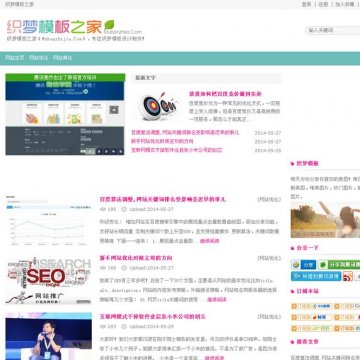Click [网站优化] tag beside 新手网站优化 article
The width and height of the screenshot is (360, 360).
pyautogui.click(x=269, y=258)
